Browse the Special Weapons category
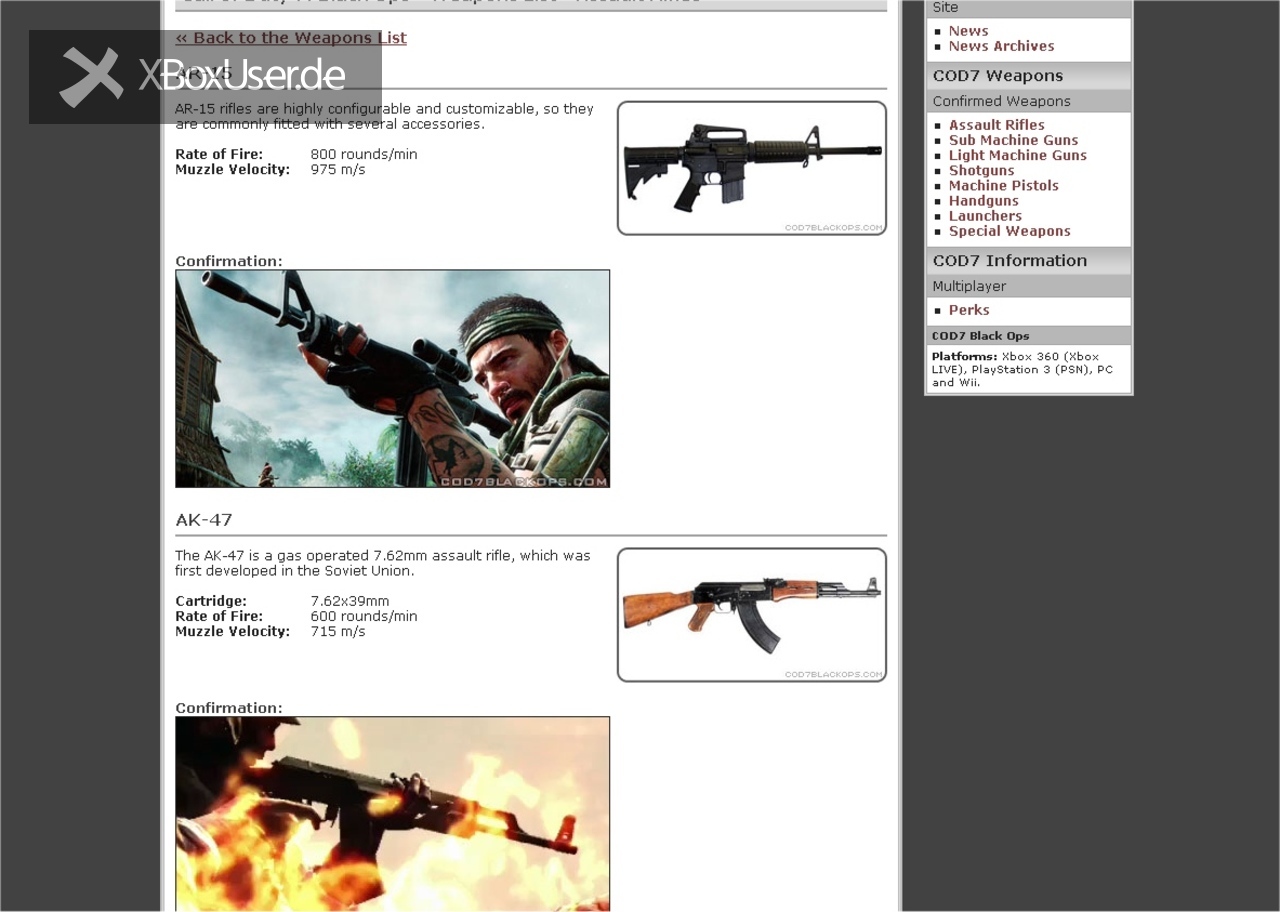The height and width of the screenshot is (912, 1280). point(1009,231)
